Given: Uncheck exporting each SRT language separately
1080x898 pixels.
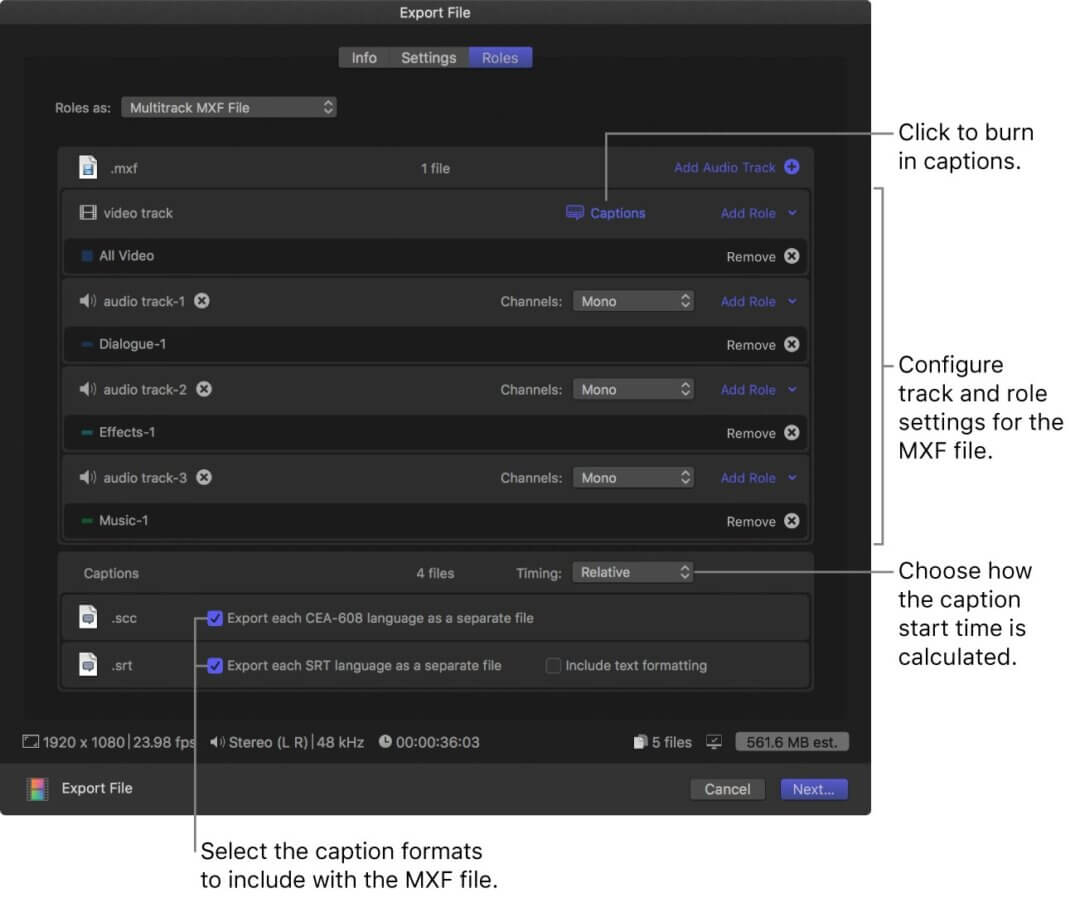Looking at the screenshot, I should 215,665.
